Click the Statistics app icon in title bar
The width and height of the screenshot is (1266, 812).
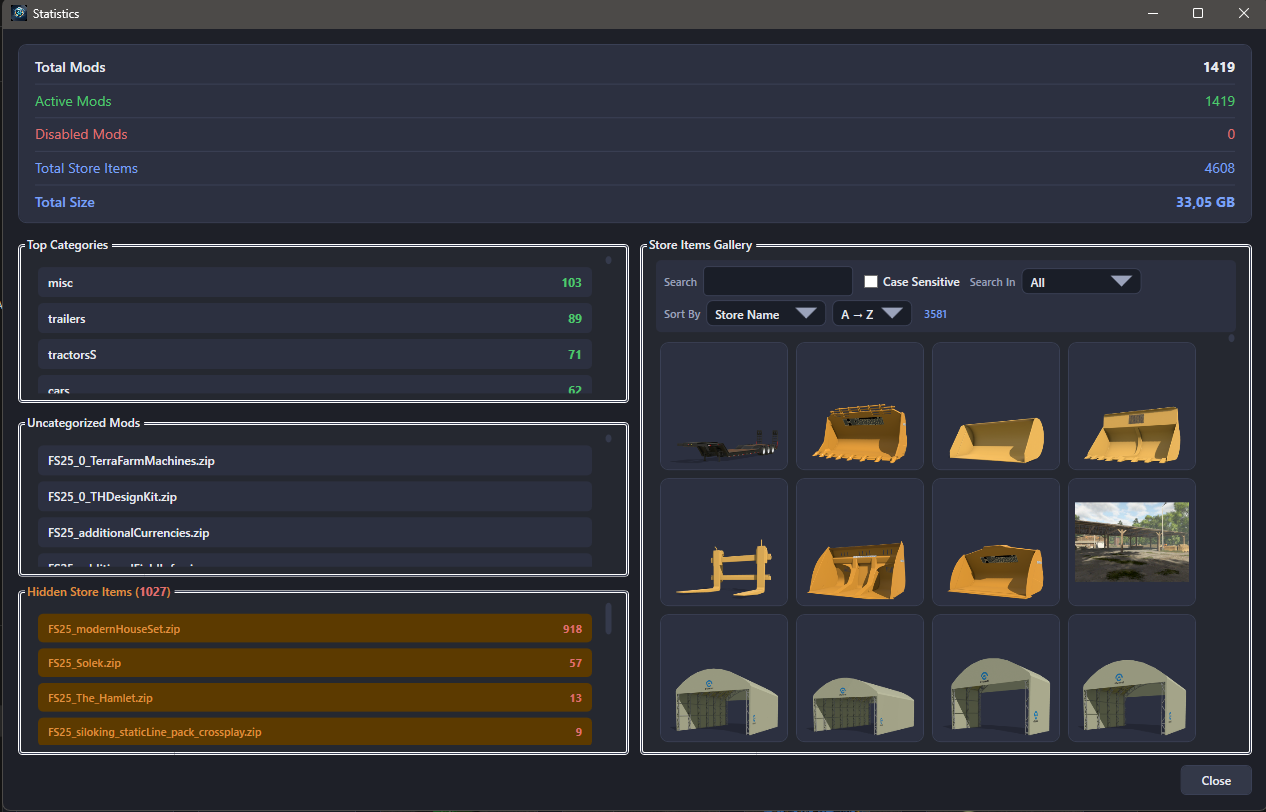click(x=18, y=14)
